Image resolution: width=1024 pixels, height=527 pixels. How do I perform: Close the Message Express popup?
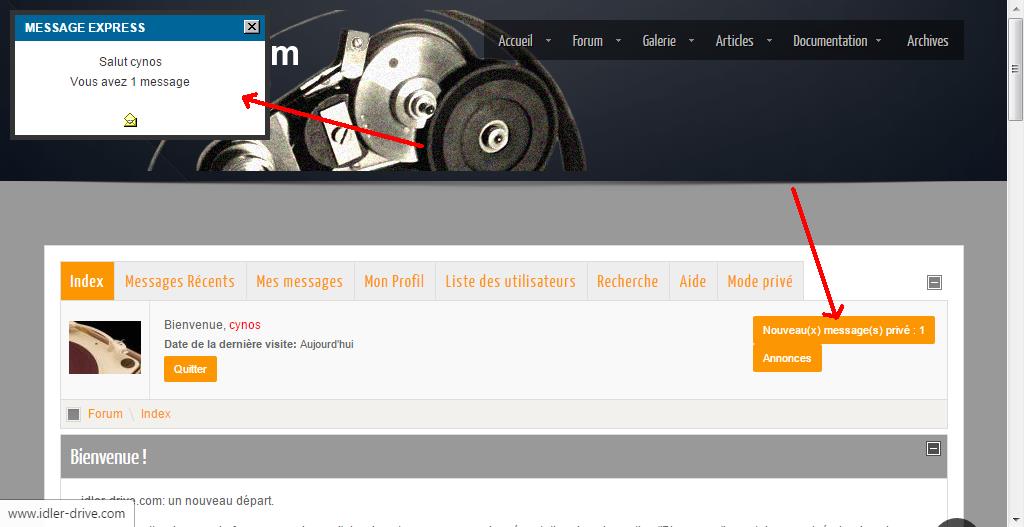tap(251, 27)
